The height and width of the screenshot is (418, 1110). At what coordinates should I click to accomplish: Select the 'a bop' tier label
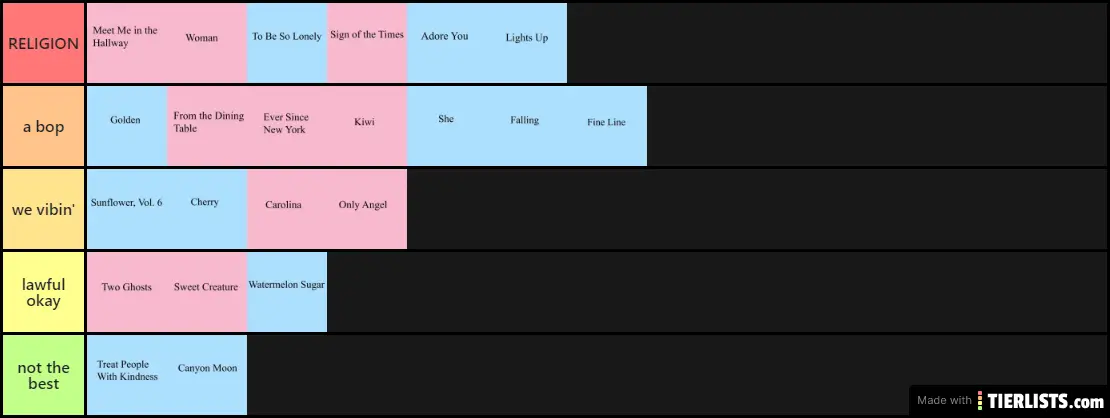pos(43,126)
